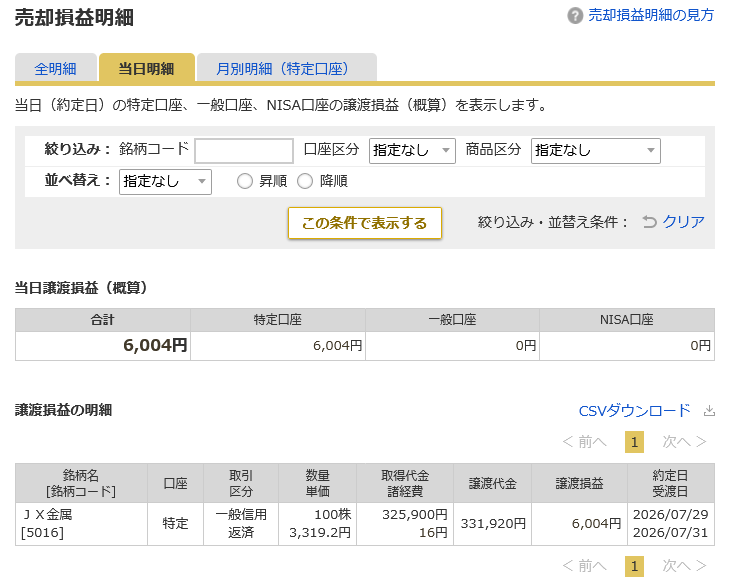Click the 特定口座 column header

278,320
